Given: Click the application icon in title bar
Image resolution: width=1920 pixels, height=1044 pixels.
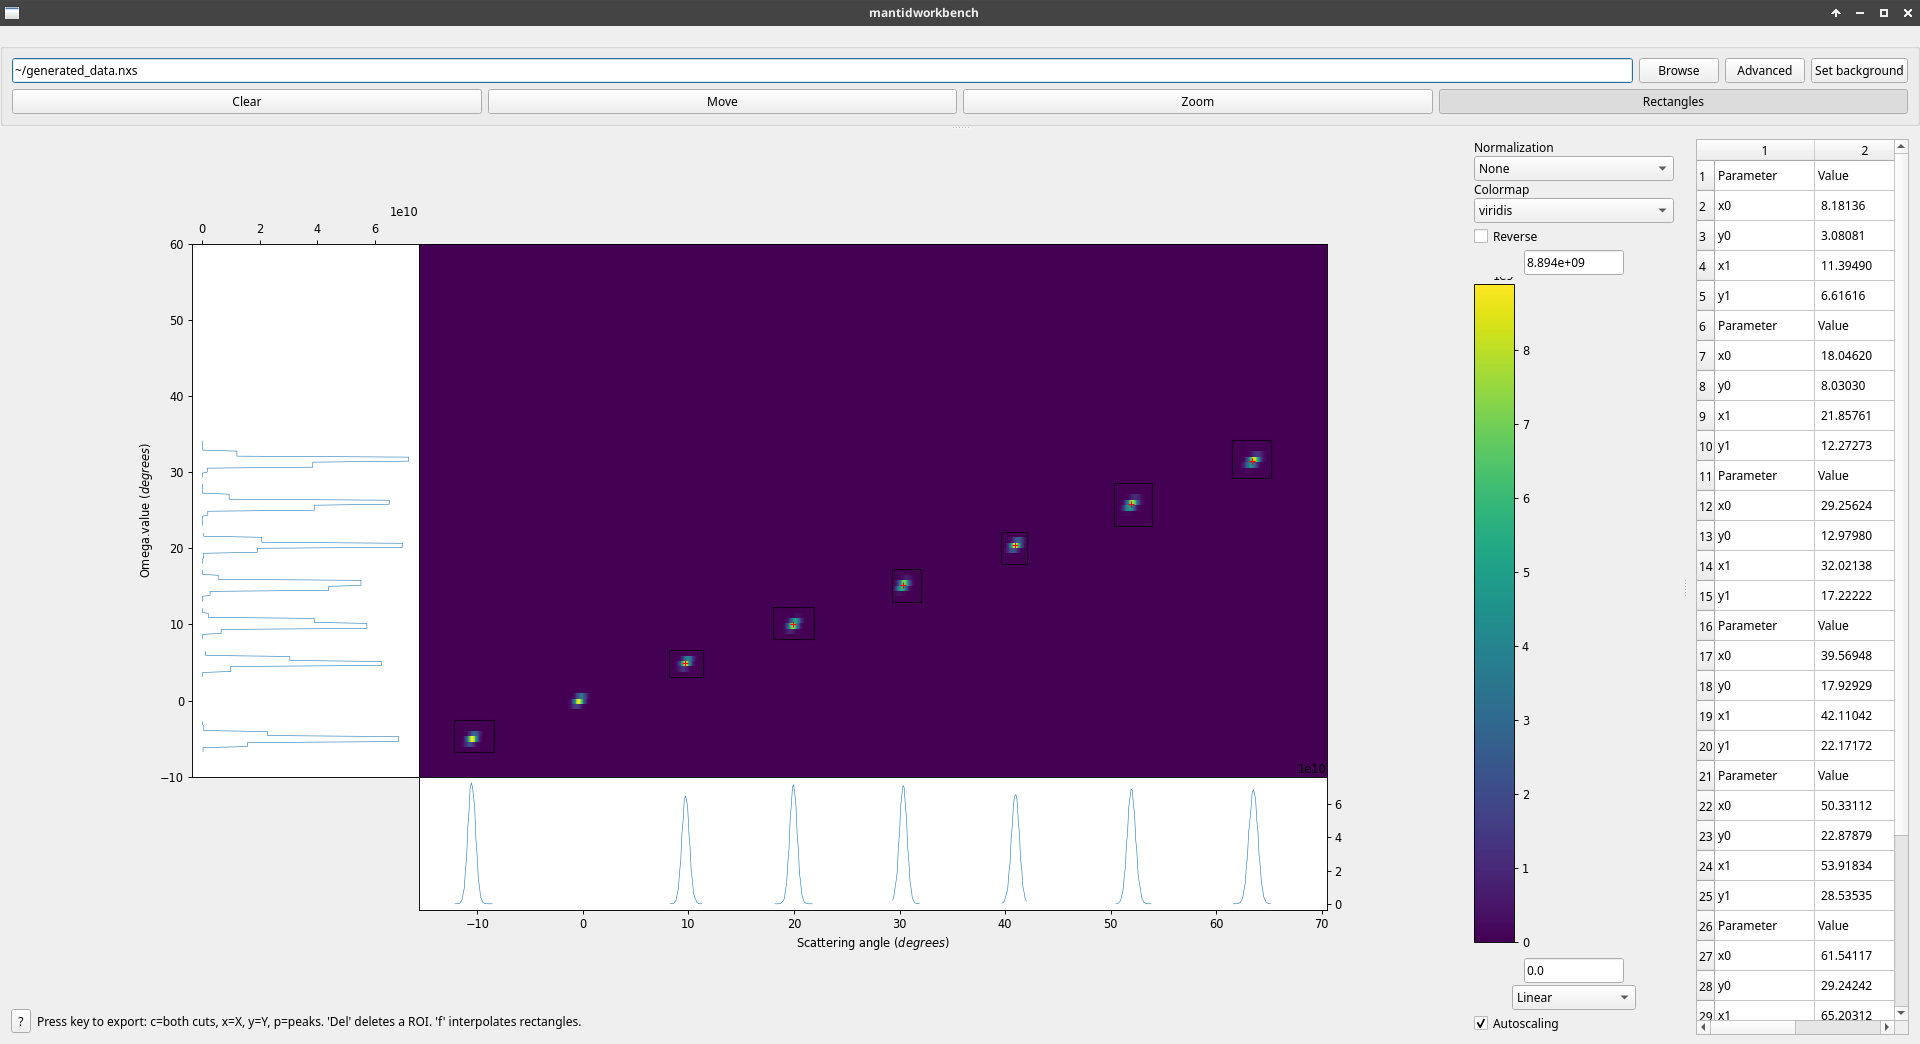Looking at the screenshot, I should click(12, 13).
